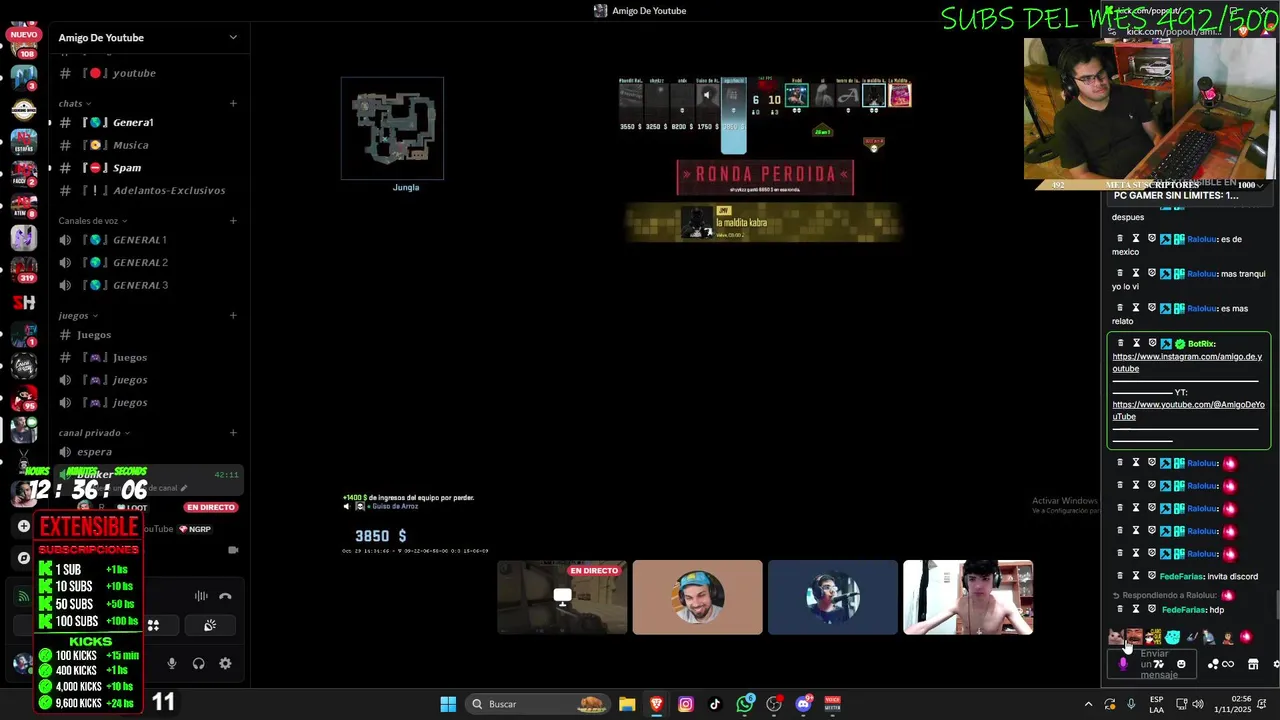Pick the white cat emote
This screenshot has width=1280, height=720.
pos(1116,637)
